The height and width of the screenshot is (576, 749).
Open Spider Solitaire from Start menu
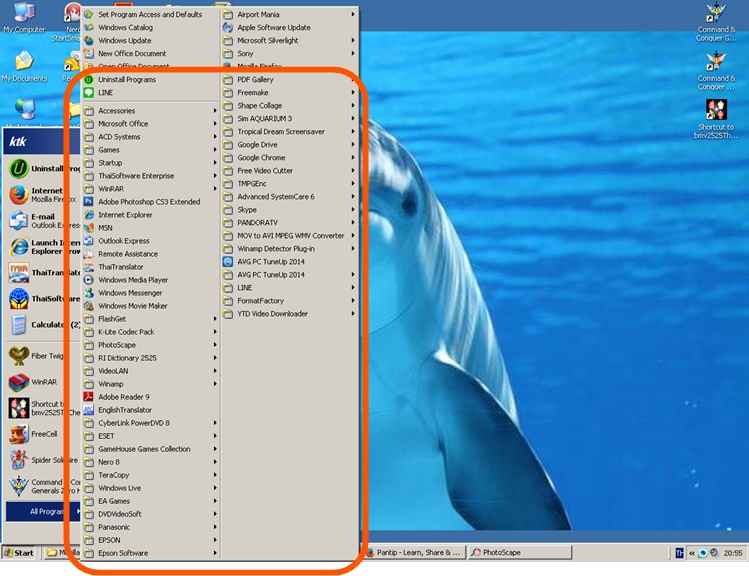coord(43,460)
